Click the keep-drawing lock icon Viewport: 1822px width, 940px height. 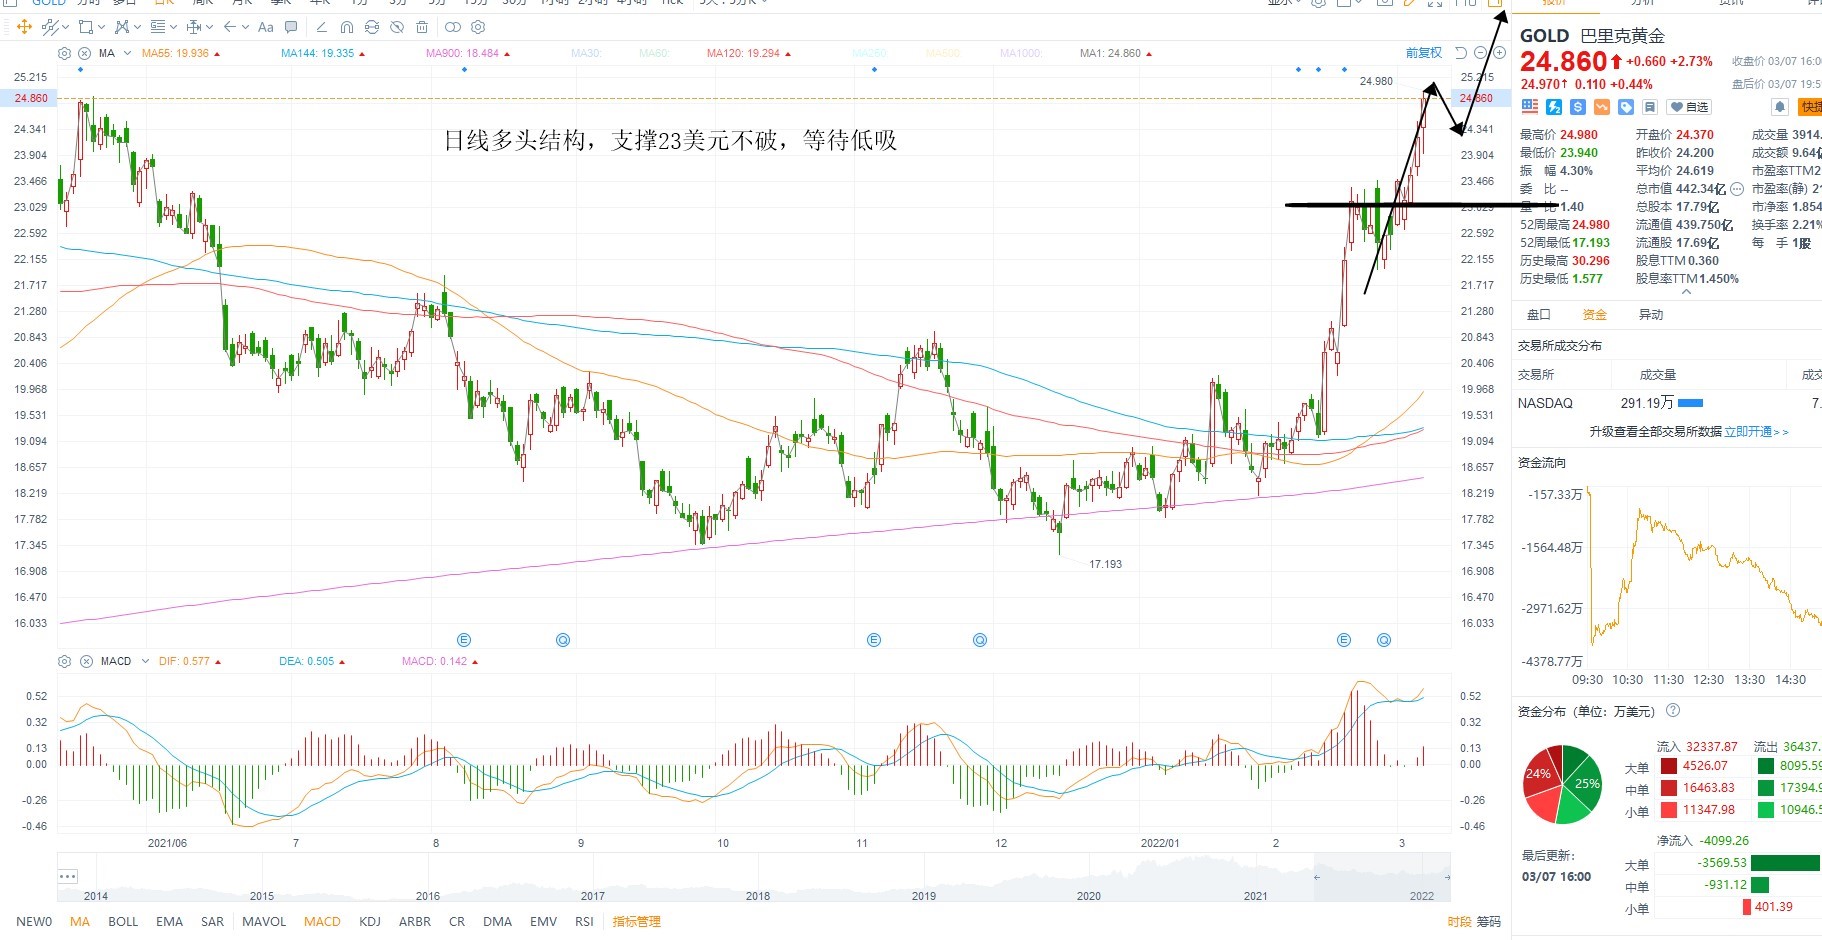click(372, 27)
